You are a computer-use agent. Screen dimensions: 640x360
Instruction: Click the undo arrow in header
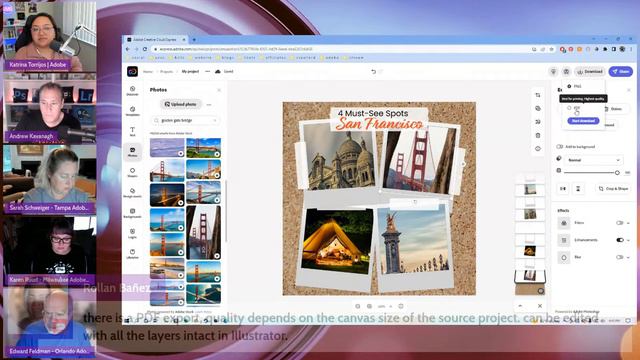(373, 71)
